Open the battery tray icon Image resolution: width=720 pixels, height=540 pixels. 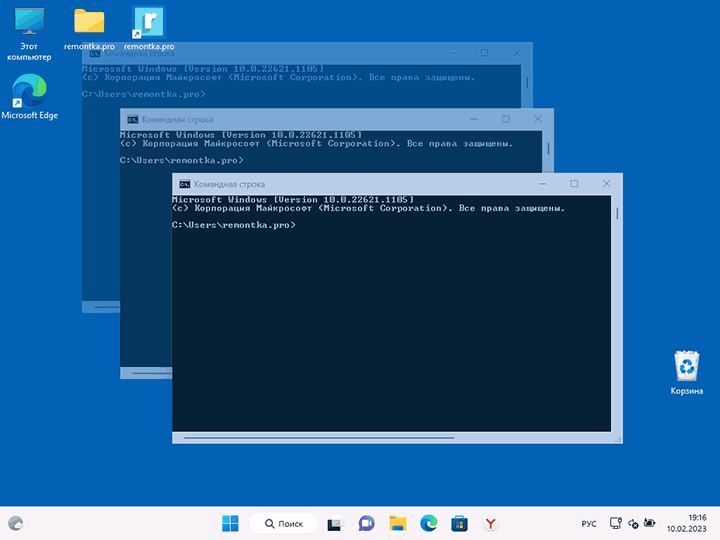click(x=649, y=523)
